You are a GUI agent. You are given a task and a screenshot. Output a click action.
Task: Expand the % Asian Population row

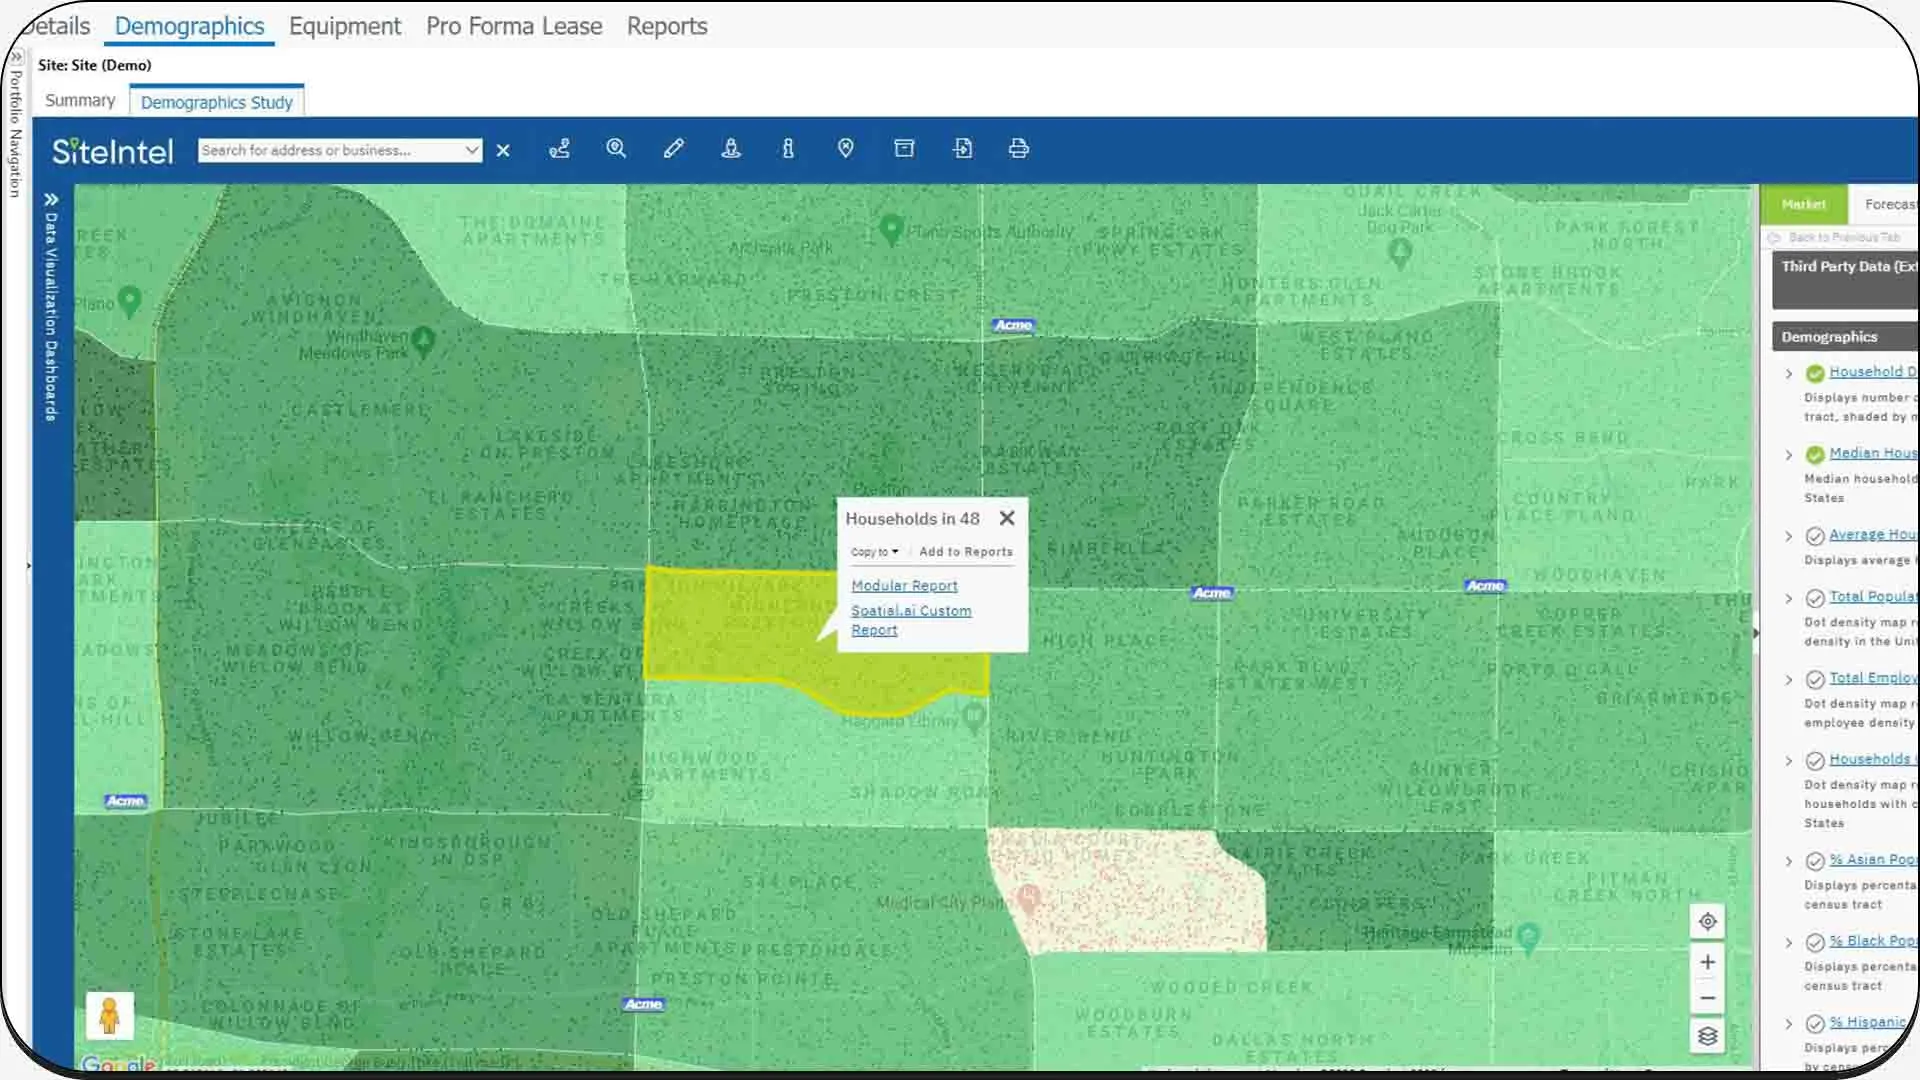pyautogui.click(x=1789, y=861)
